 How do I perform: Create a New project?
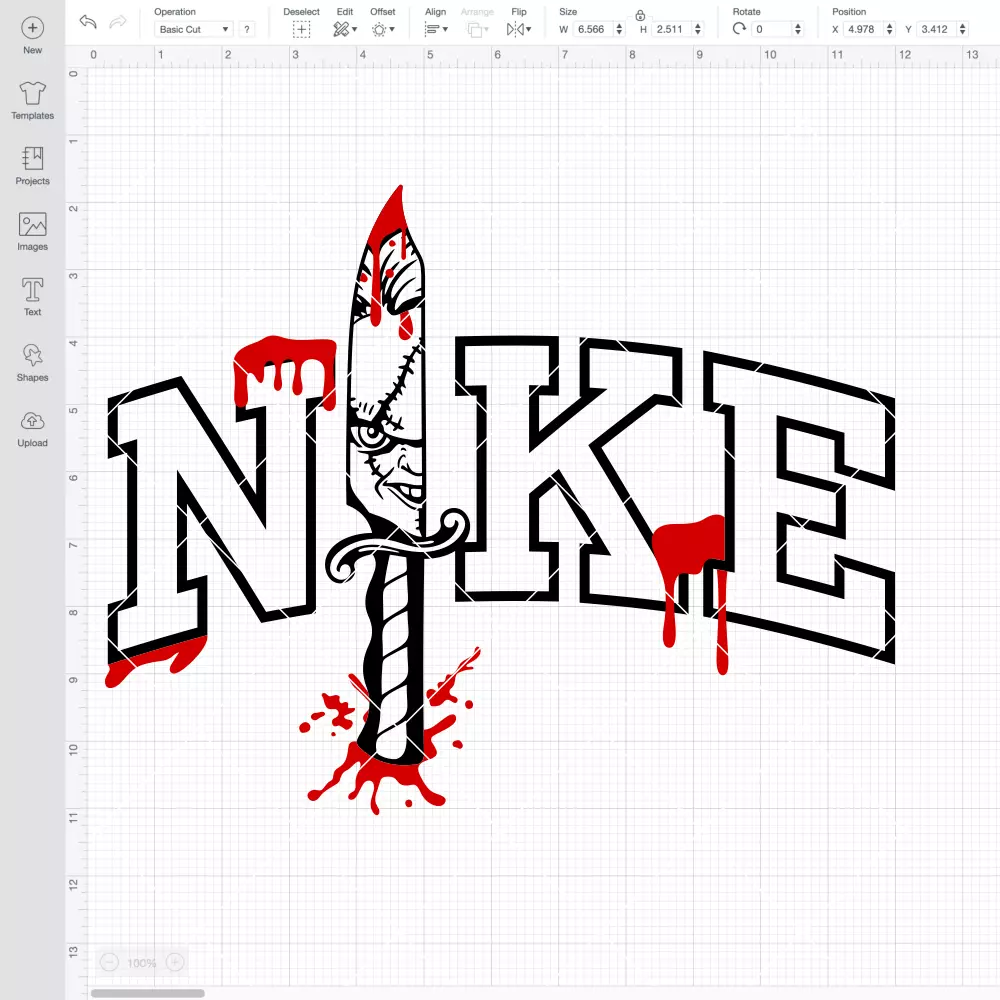(32, 36)
